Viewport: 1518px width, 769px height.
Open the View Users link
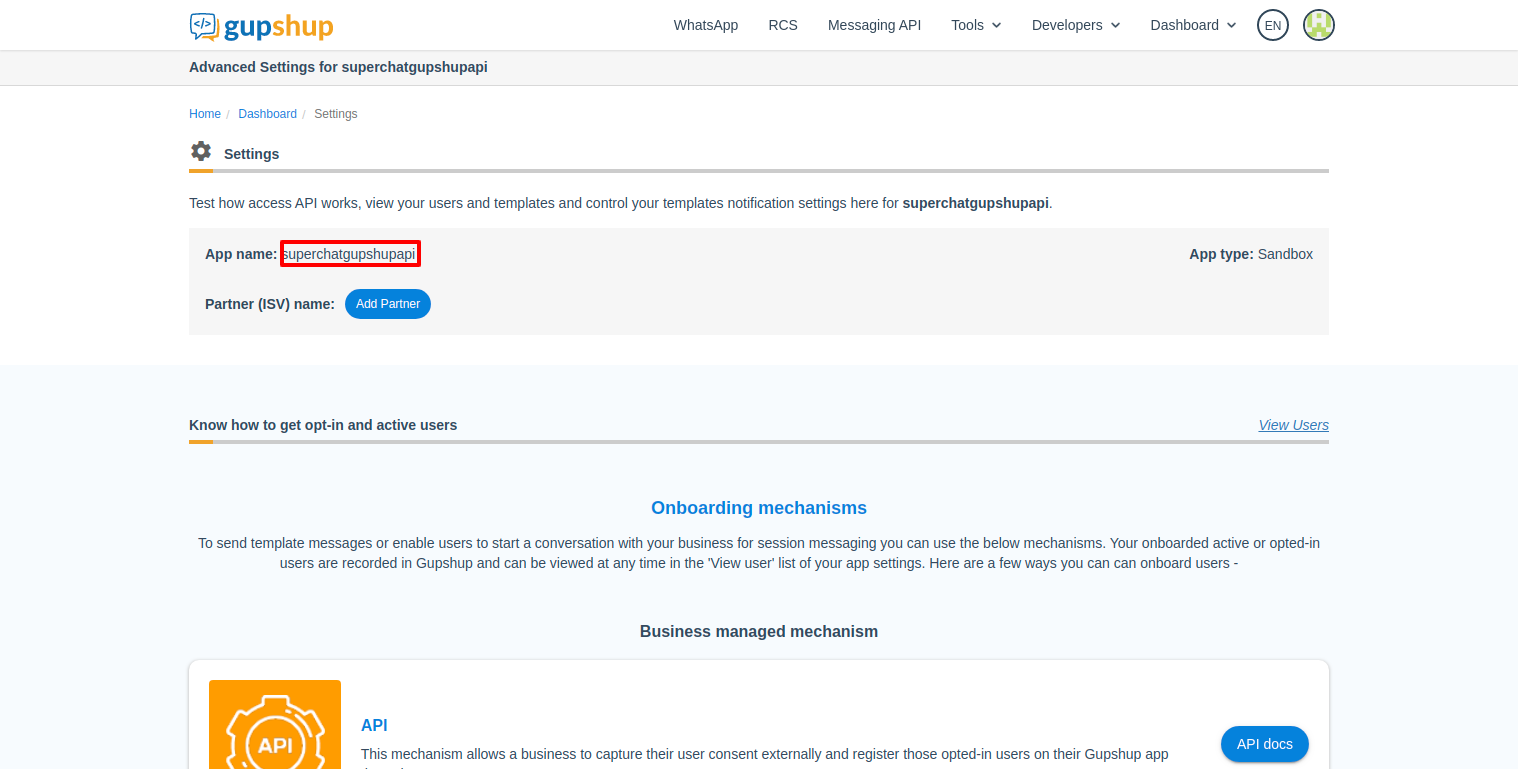click(1293, 425)
